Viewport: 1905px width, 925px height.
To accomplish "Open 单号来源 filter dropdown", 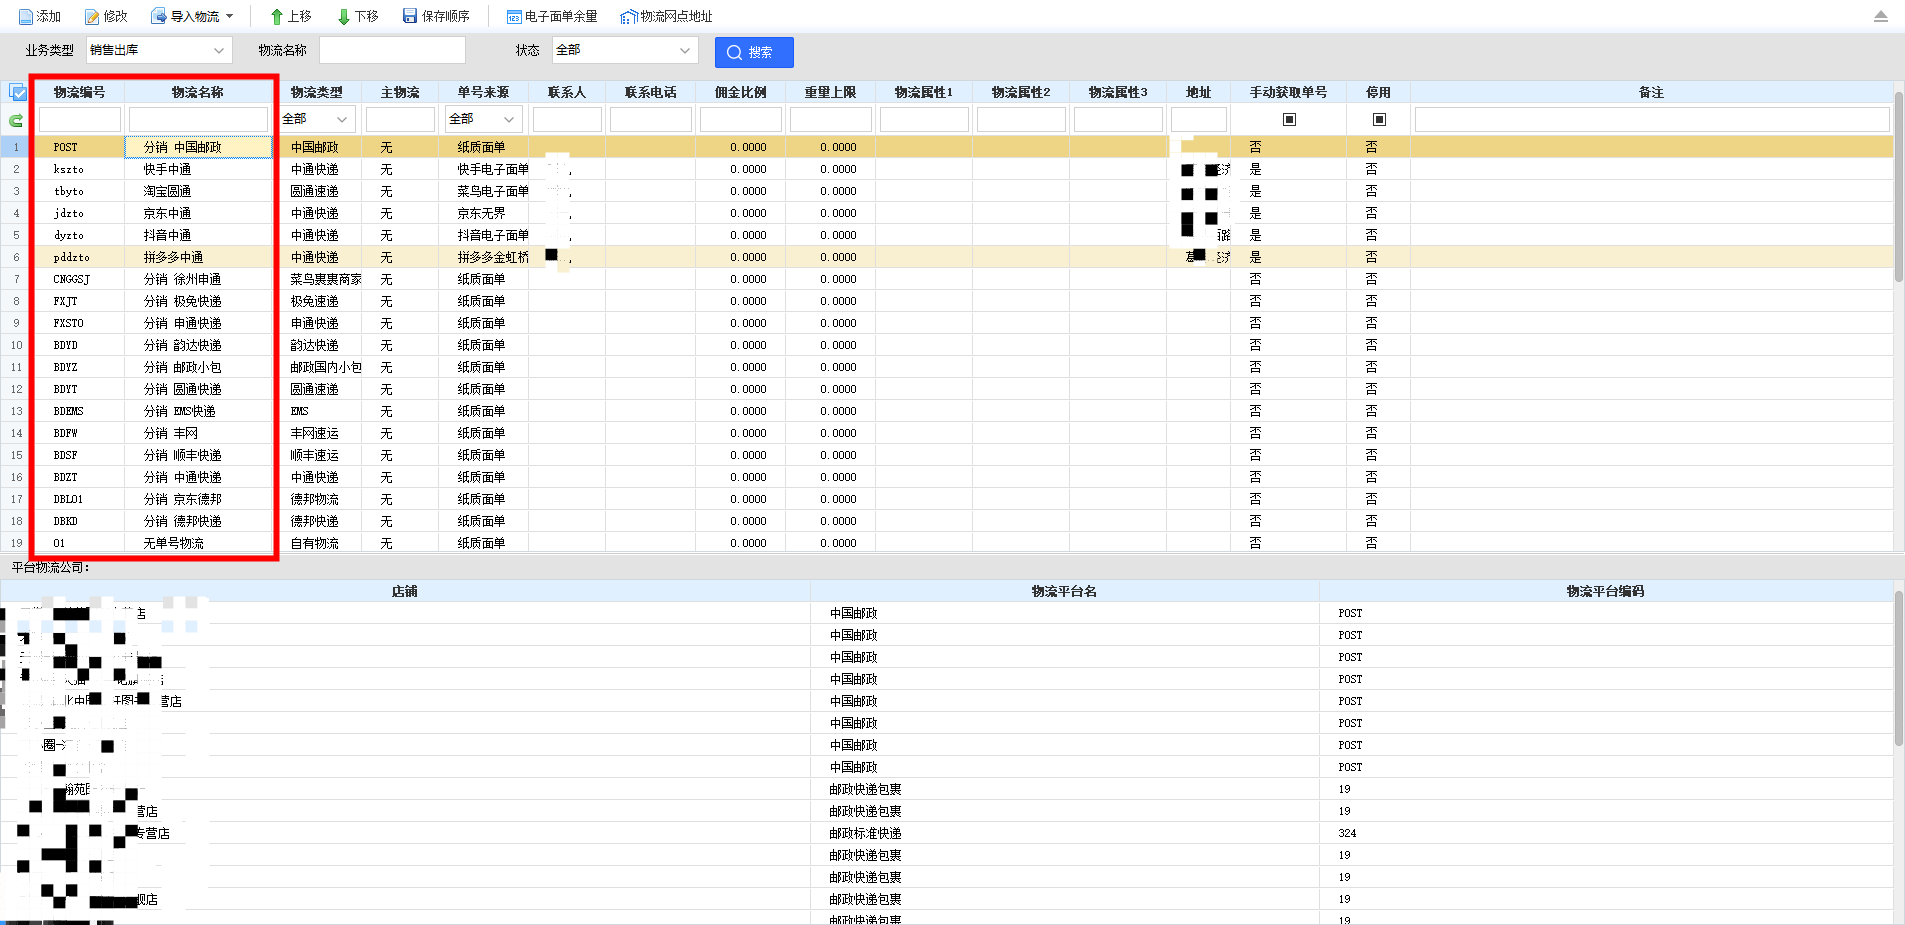I will pyautogui.click(x=483, y=119).
